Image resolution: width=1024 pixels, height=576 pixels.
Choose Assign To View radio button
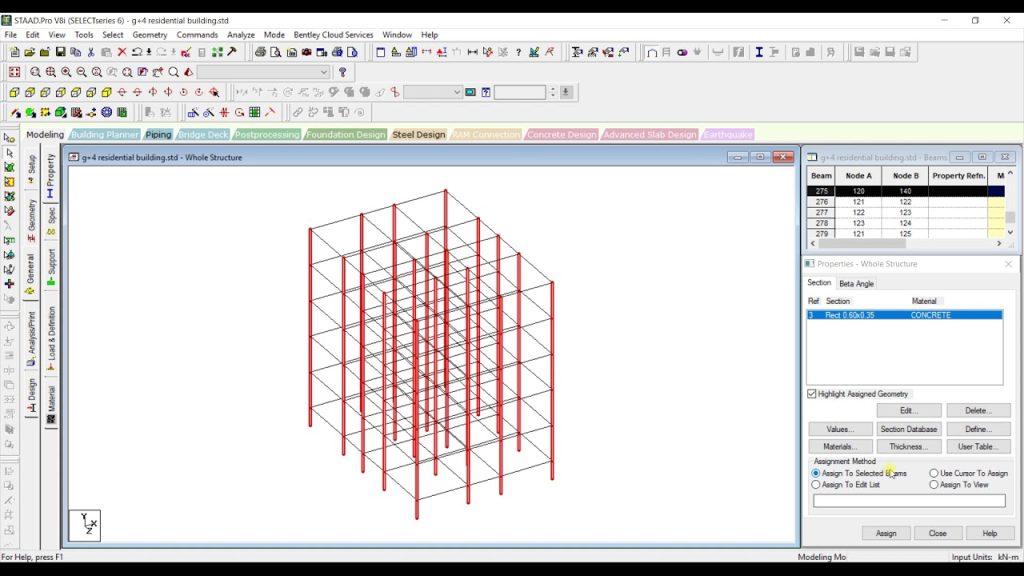935,485
